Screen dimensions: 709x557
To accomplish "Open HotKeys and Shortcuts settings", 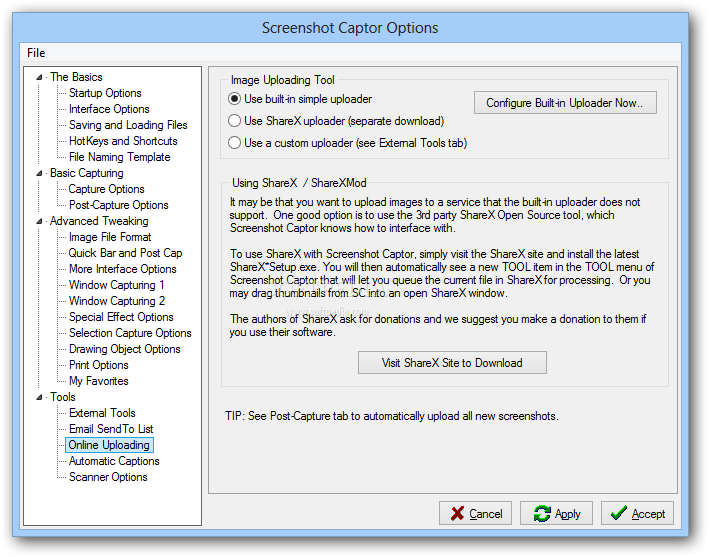I will pyautogui.click(x=123, y=141).
